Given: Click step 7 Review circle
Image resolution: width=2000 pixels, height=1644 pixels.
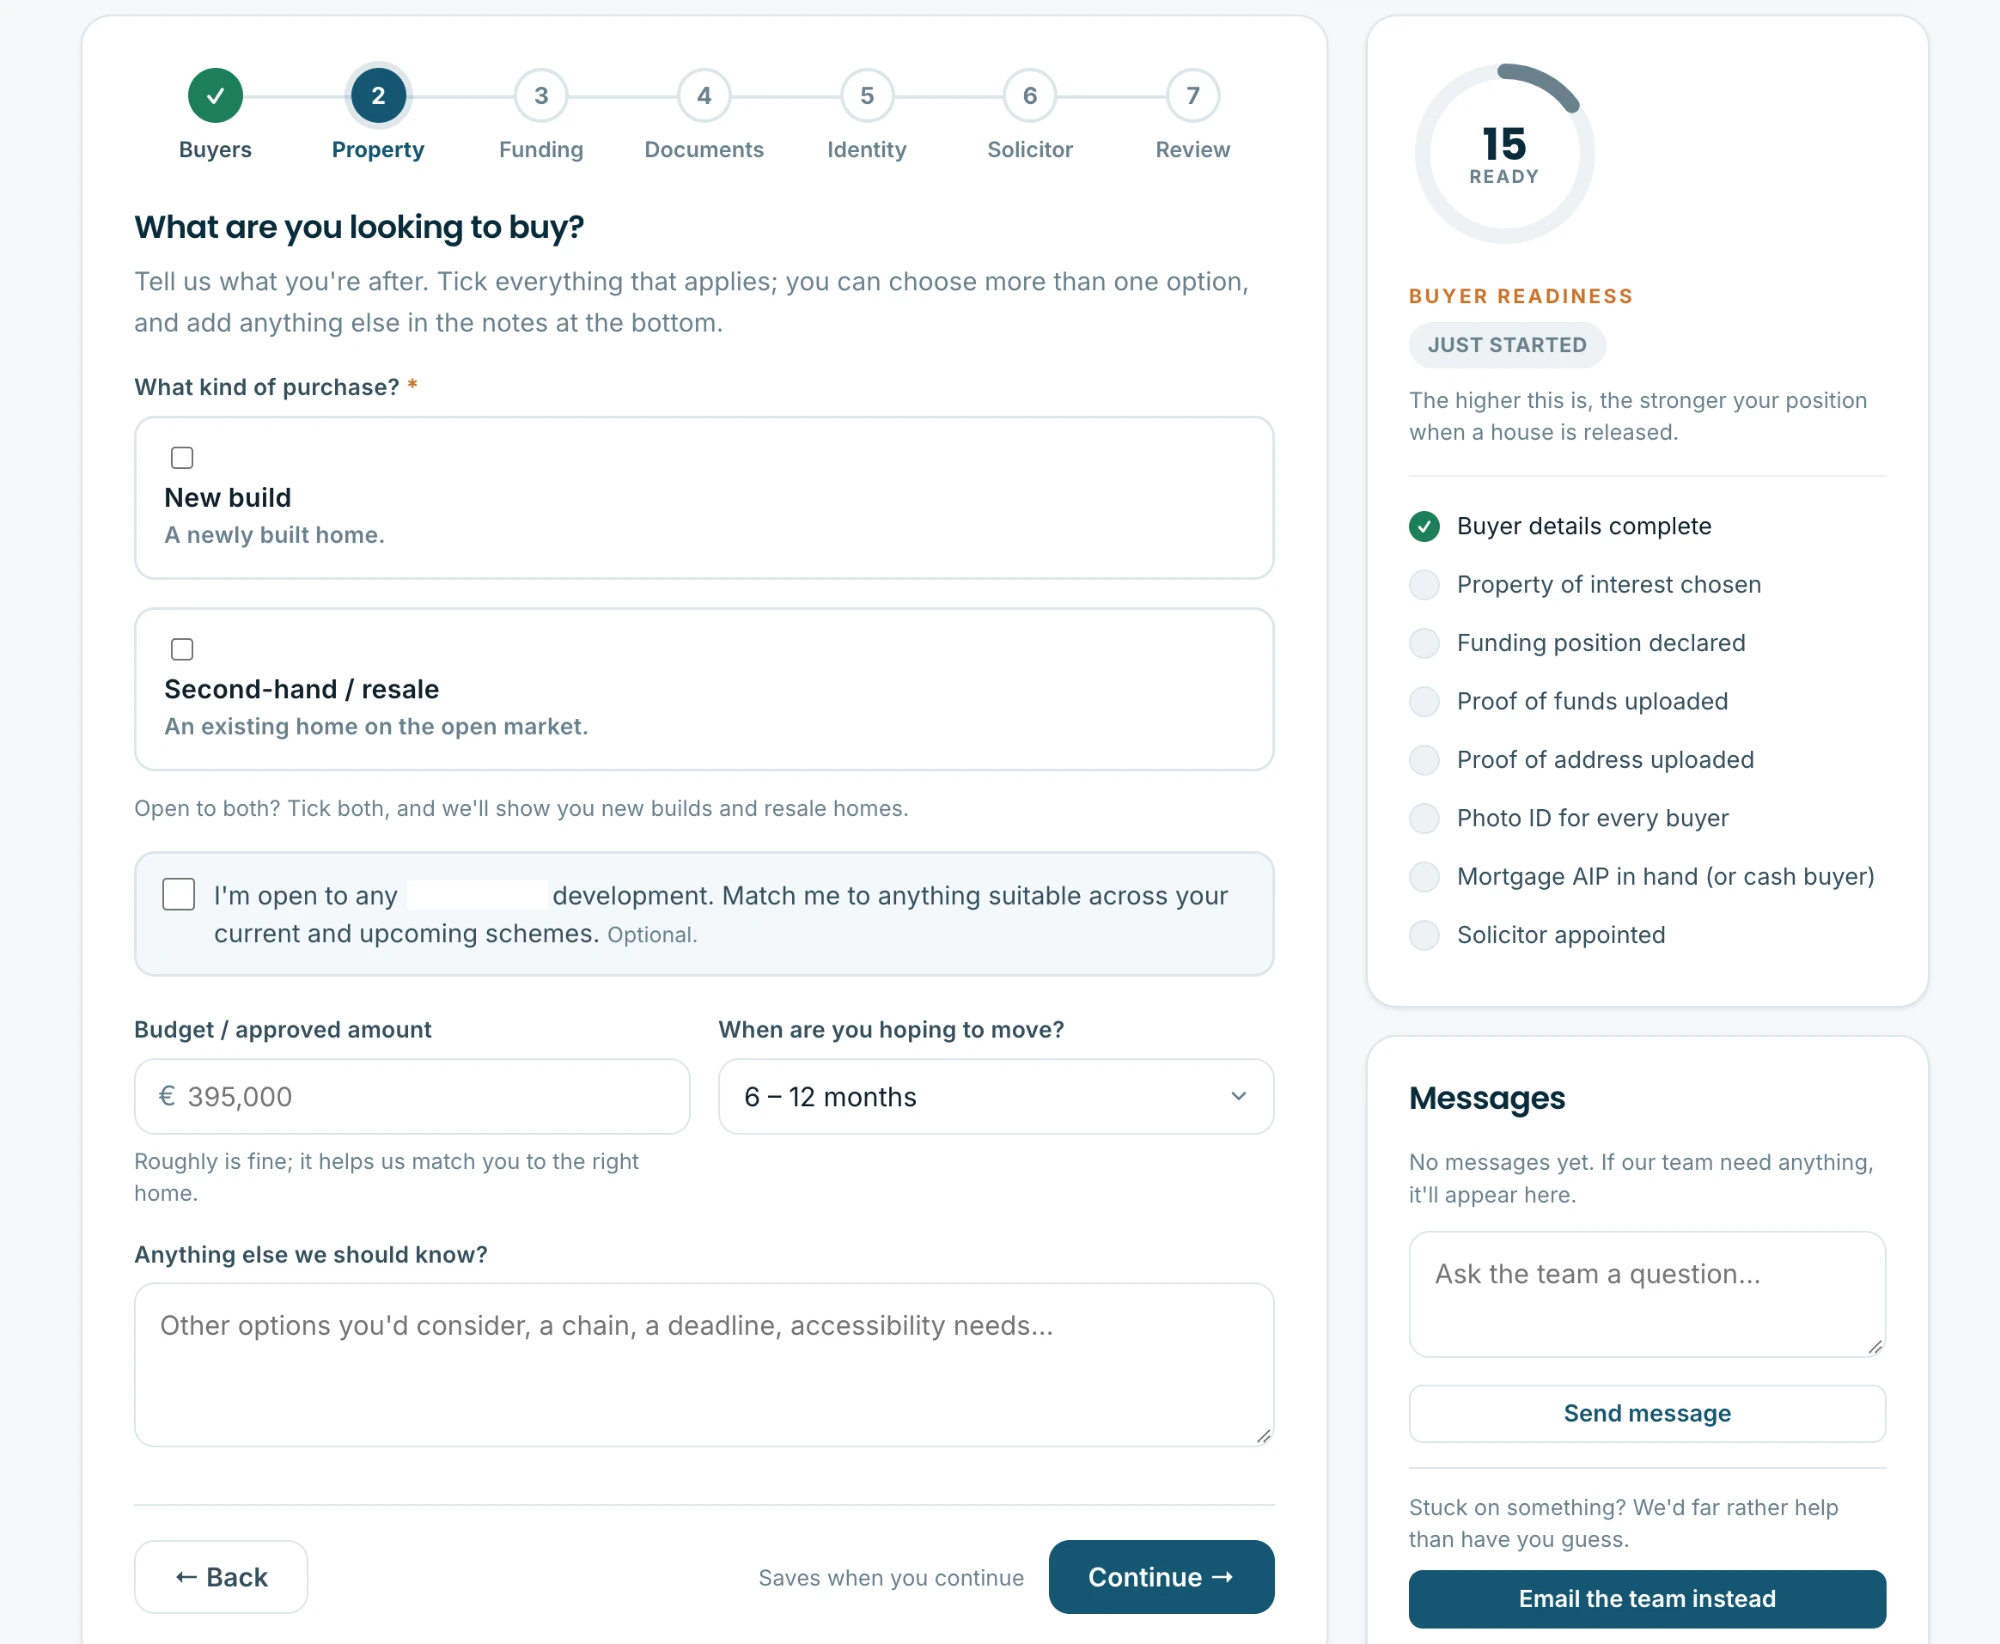Looking at the screenshot, I should [x=1193, y=96].
